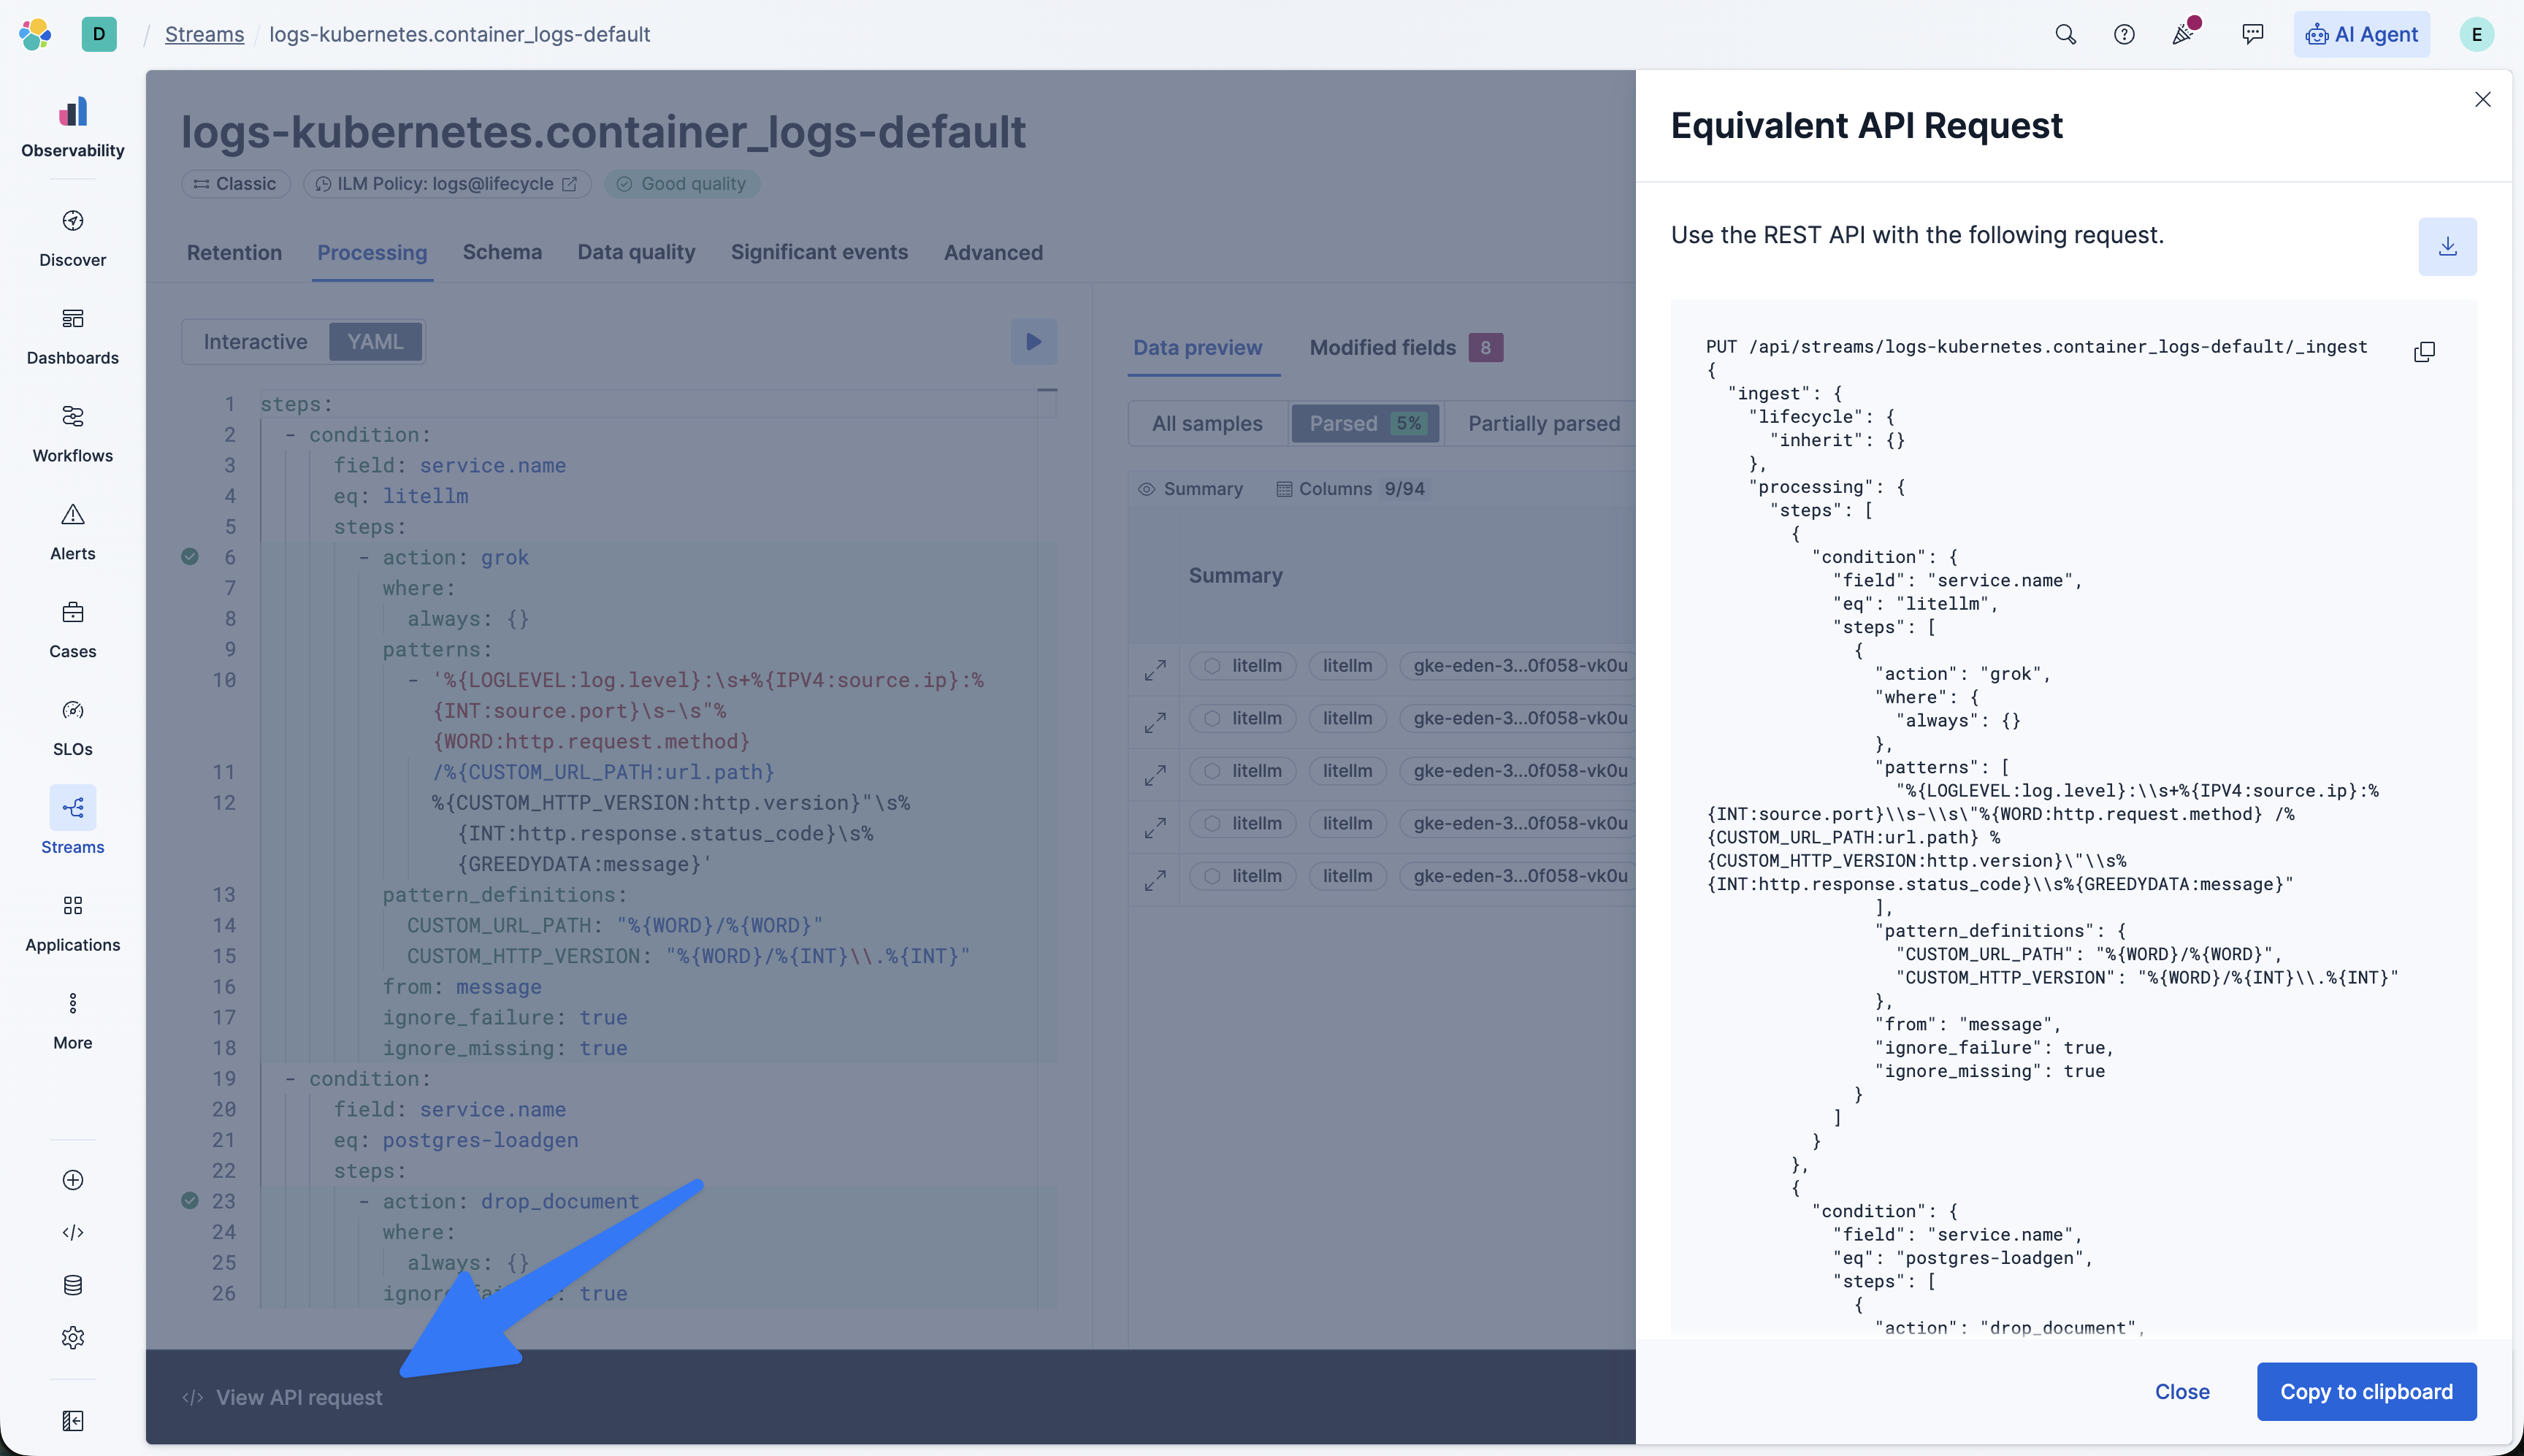Viewport: 2524px width, 1456px height.
Task: Click 'postgres-loadgen' on YAML line 21
Action: click(480, 1140)
